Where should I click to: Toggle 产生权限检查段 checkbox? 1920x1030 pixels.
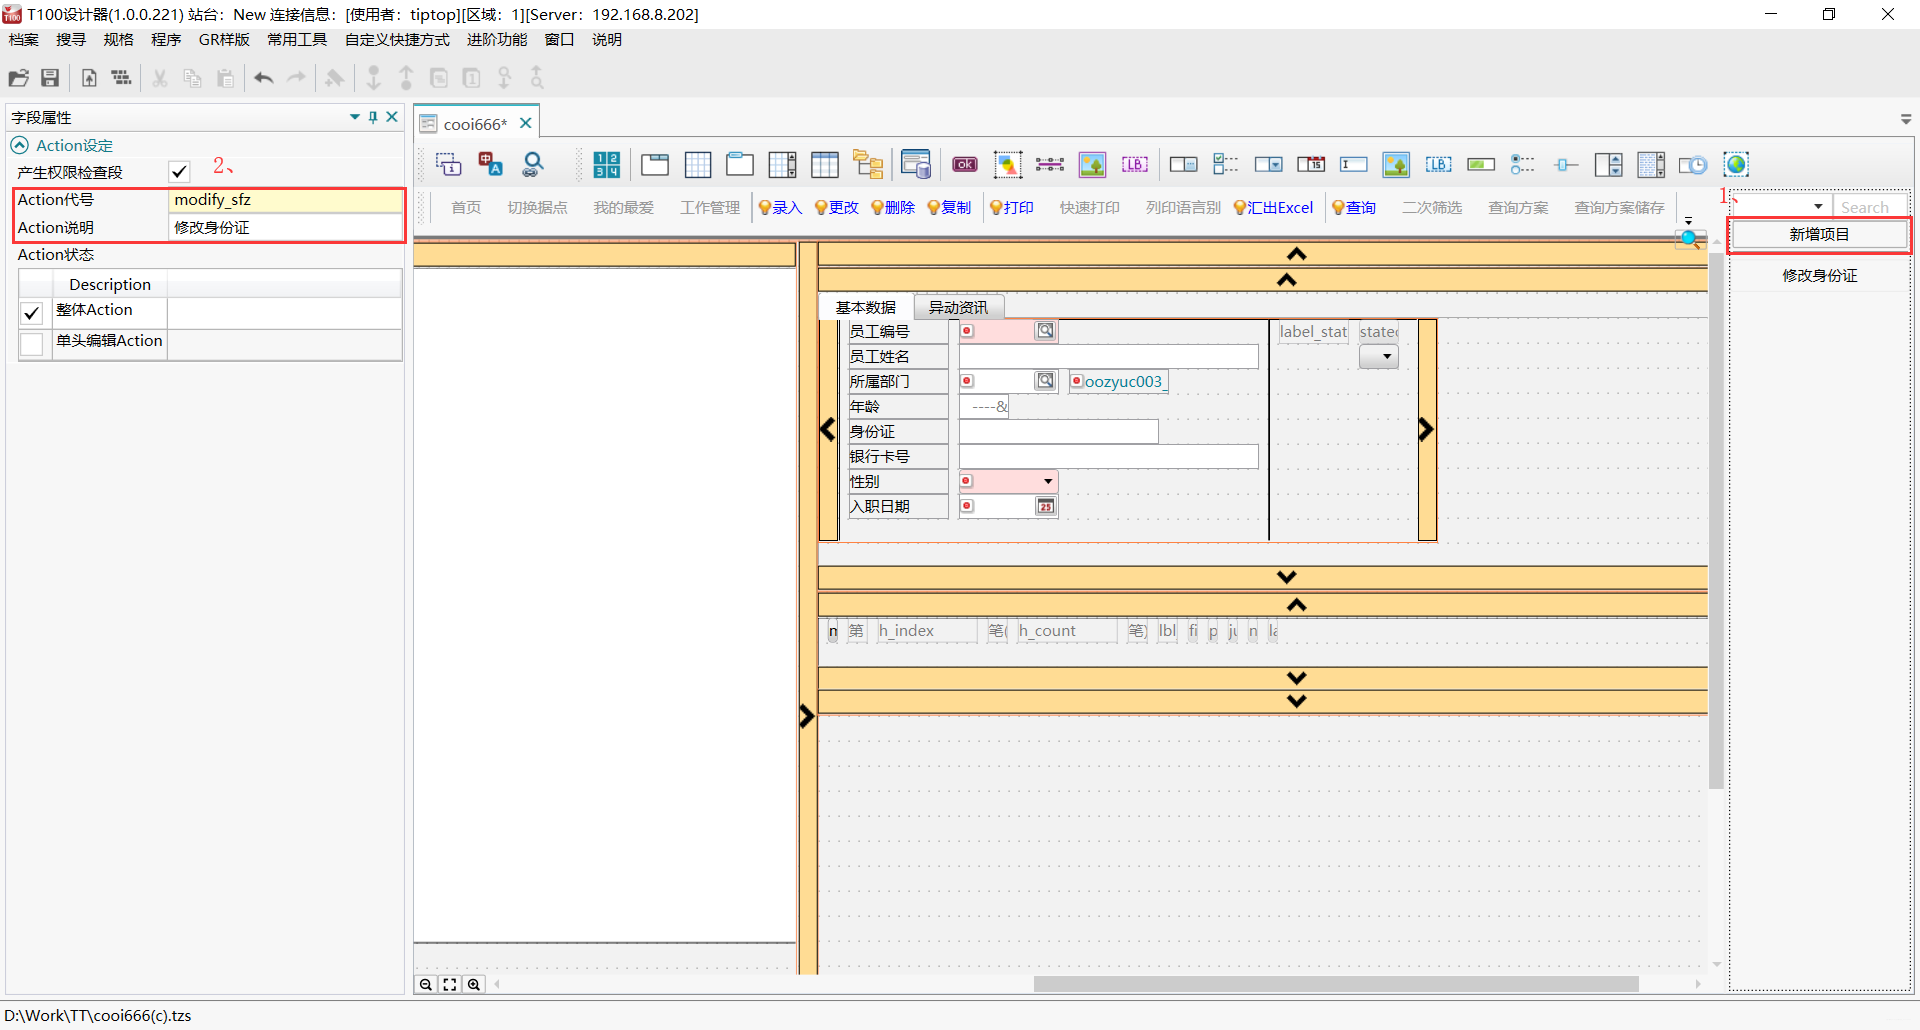tap(180, 172)
